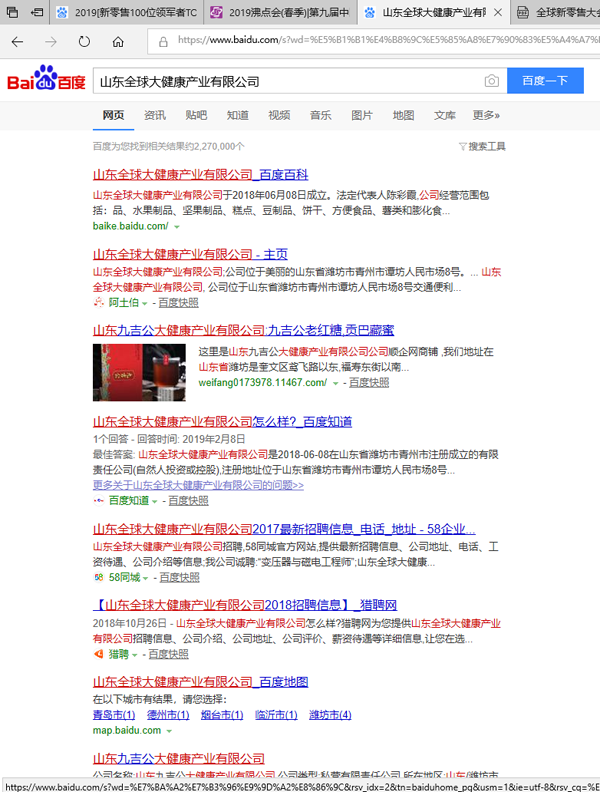
Task: Select the 德州市(1) city link
Action: point(168,715)
